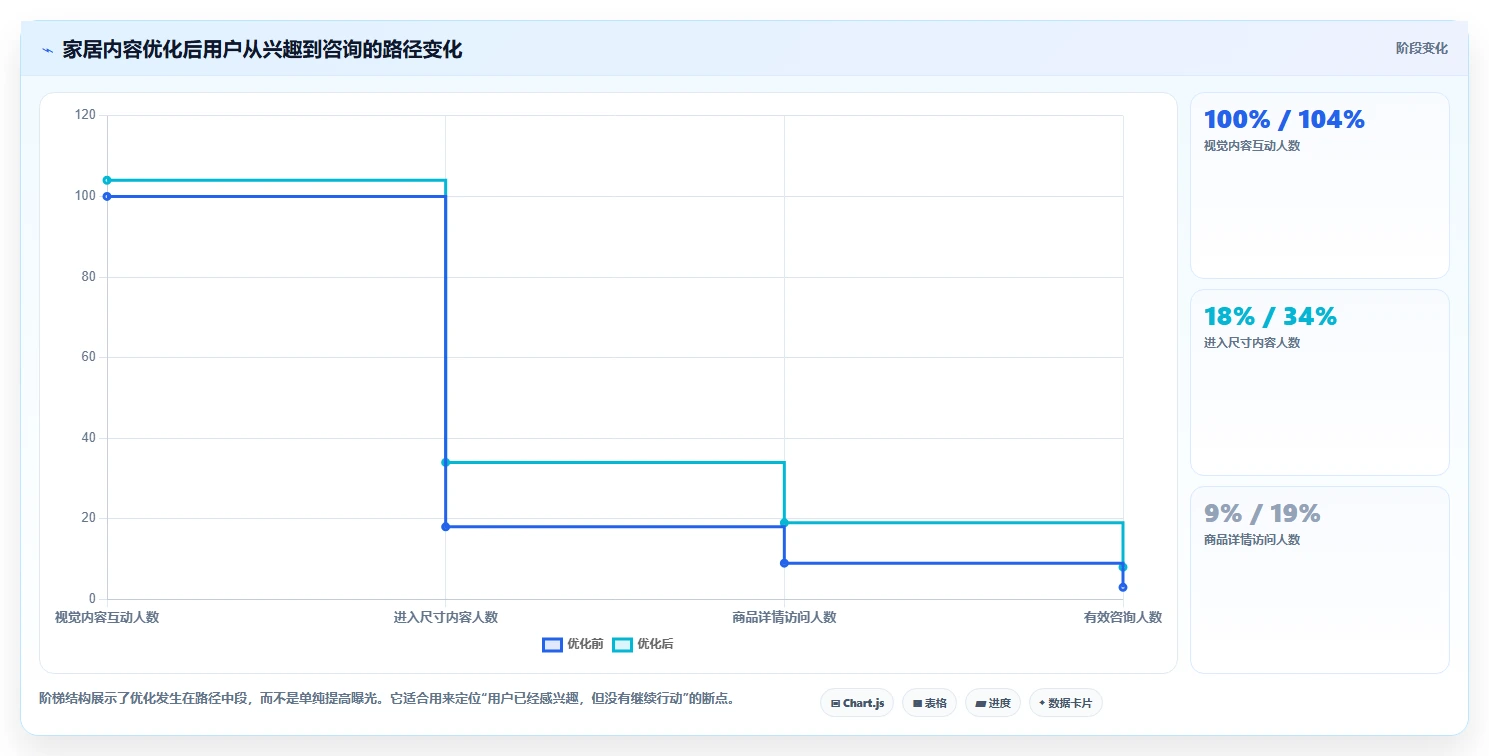Click the blue 优化前 point at 商品详情访问人数

coord(784,563)
